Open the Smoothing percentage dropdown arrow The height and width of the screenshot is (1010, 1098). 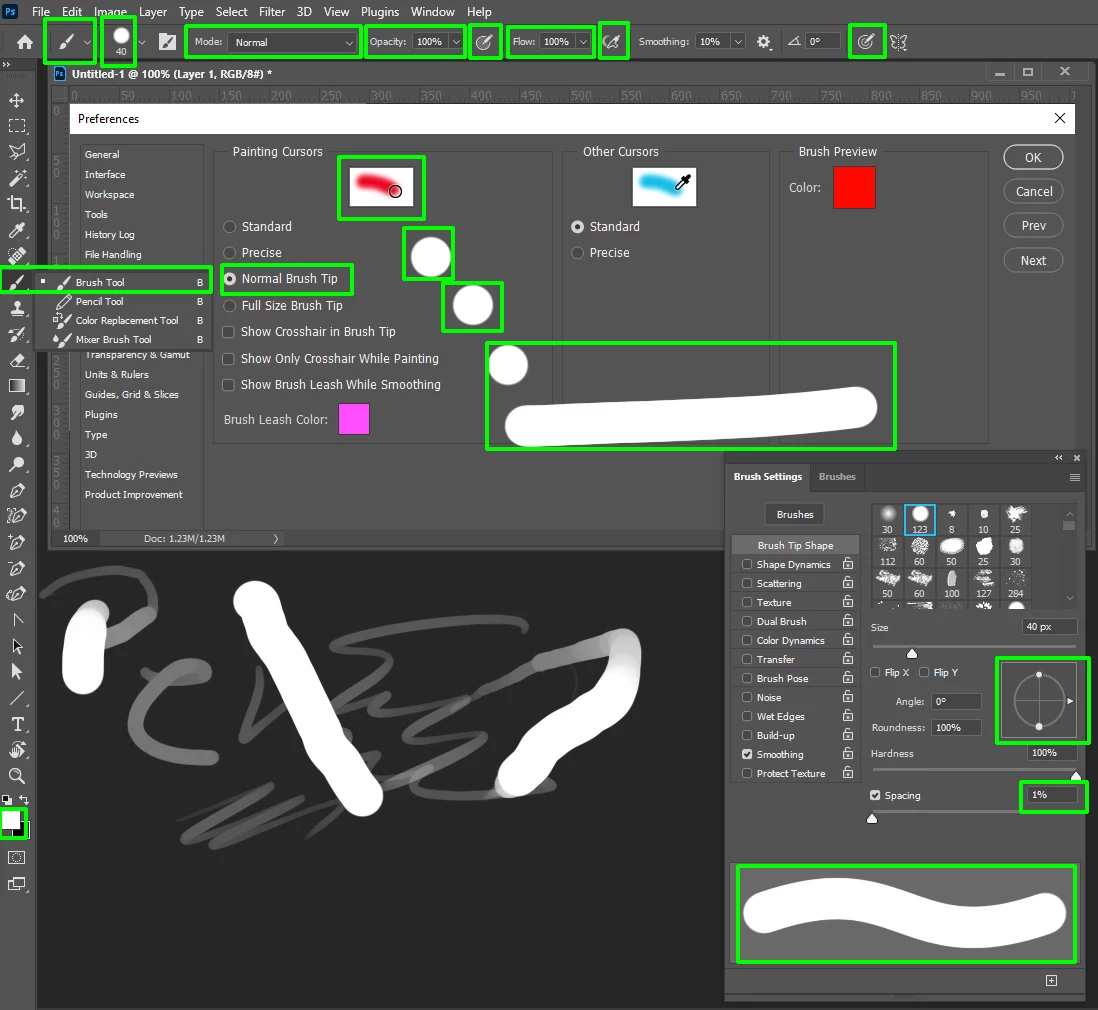tap(738, 42)
